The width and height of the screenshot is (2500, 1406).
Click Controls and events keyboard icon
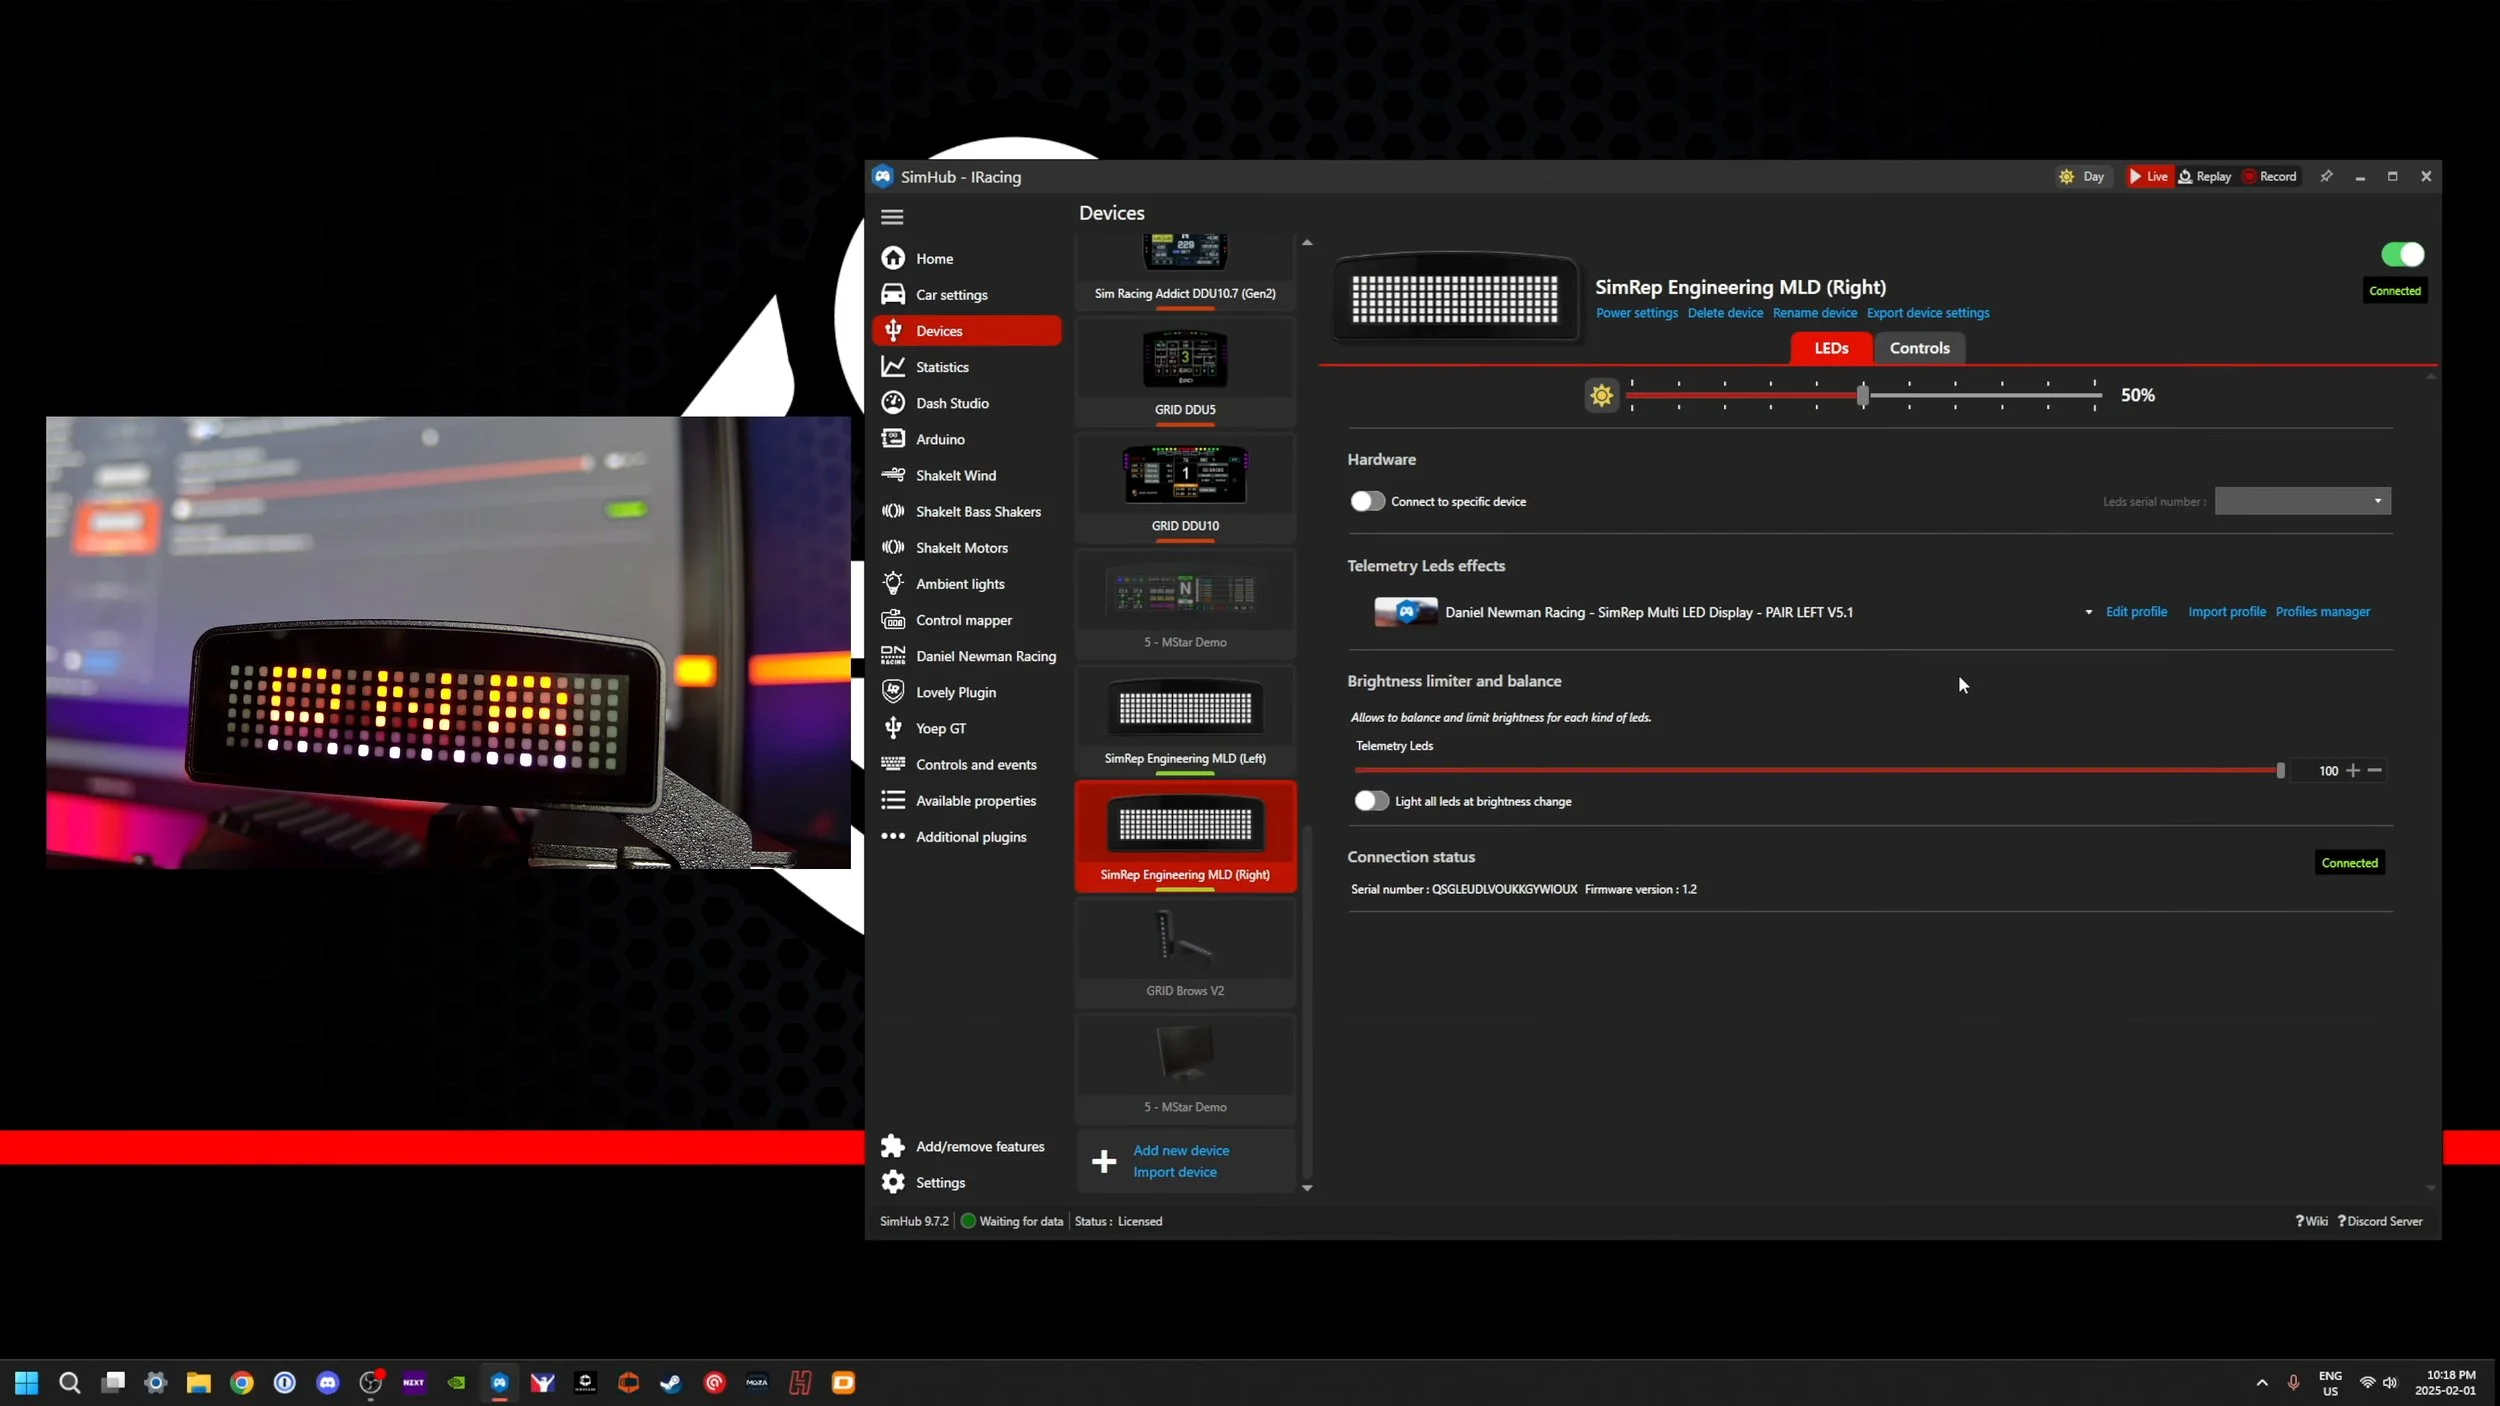(893, 764)
